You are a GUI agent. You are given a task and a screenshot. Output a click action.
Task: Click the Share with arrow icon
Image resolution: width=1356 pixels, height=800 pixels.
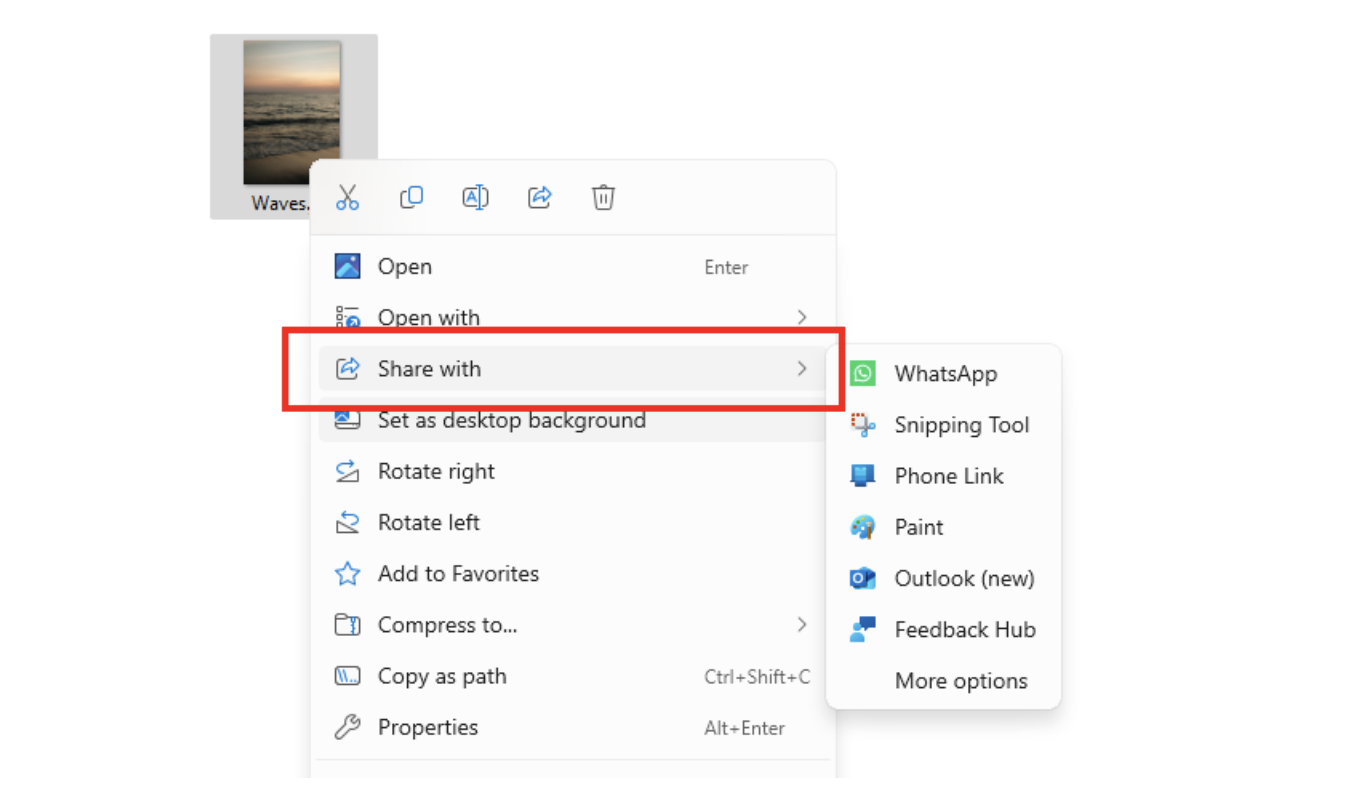347,369
